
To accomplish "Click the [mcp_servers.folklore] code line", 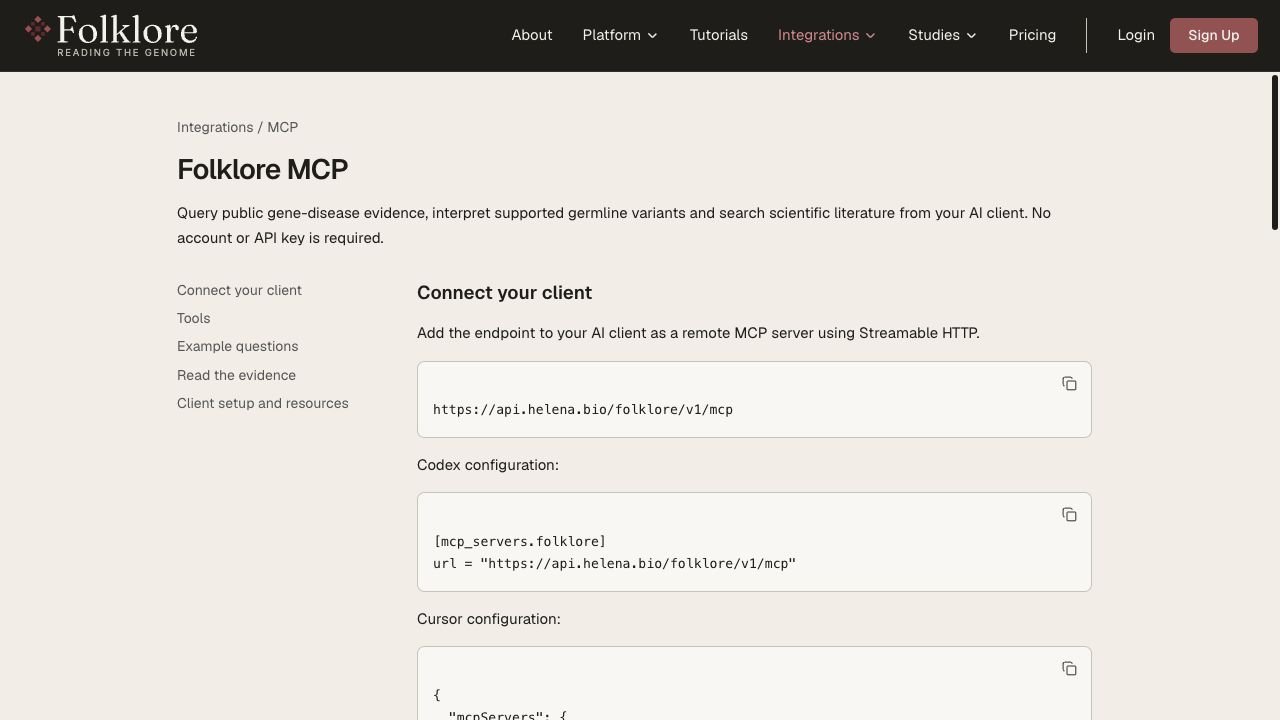I will click(x=519, y=541).
